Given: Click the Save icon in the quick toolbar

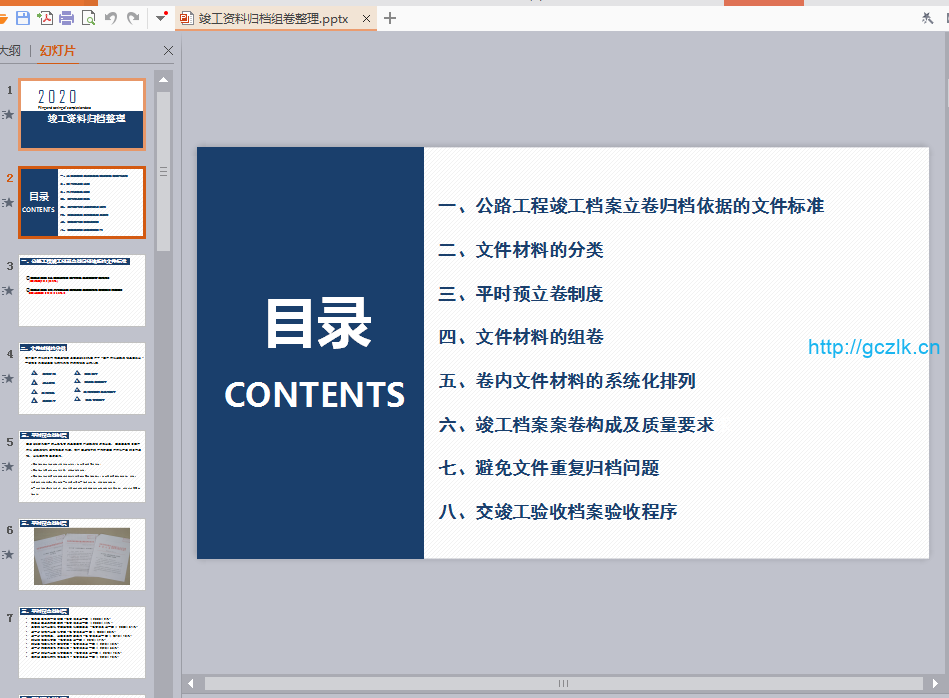Looking at the screenshot, I should click(23, 18).
